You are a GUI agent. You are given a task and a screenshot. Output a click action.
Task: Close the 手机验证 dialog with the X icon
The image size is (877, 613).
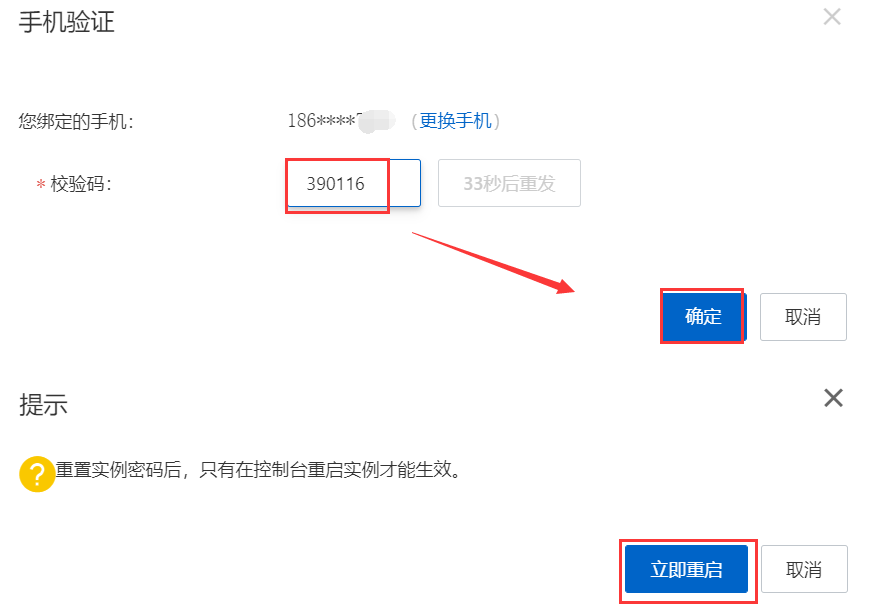(x=832, y=17)
